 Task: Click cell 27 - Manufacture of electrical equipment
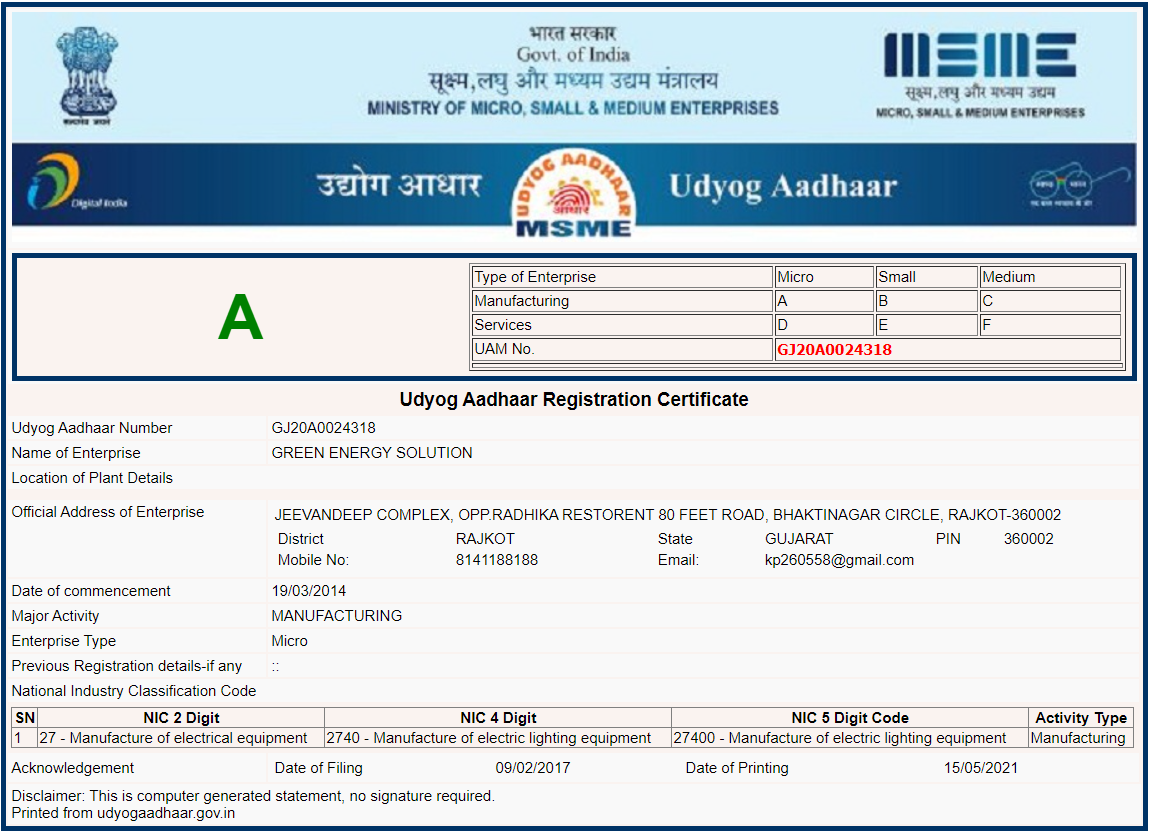coord(180,737)
